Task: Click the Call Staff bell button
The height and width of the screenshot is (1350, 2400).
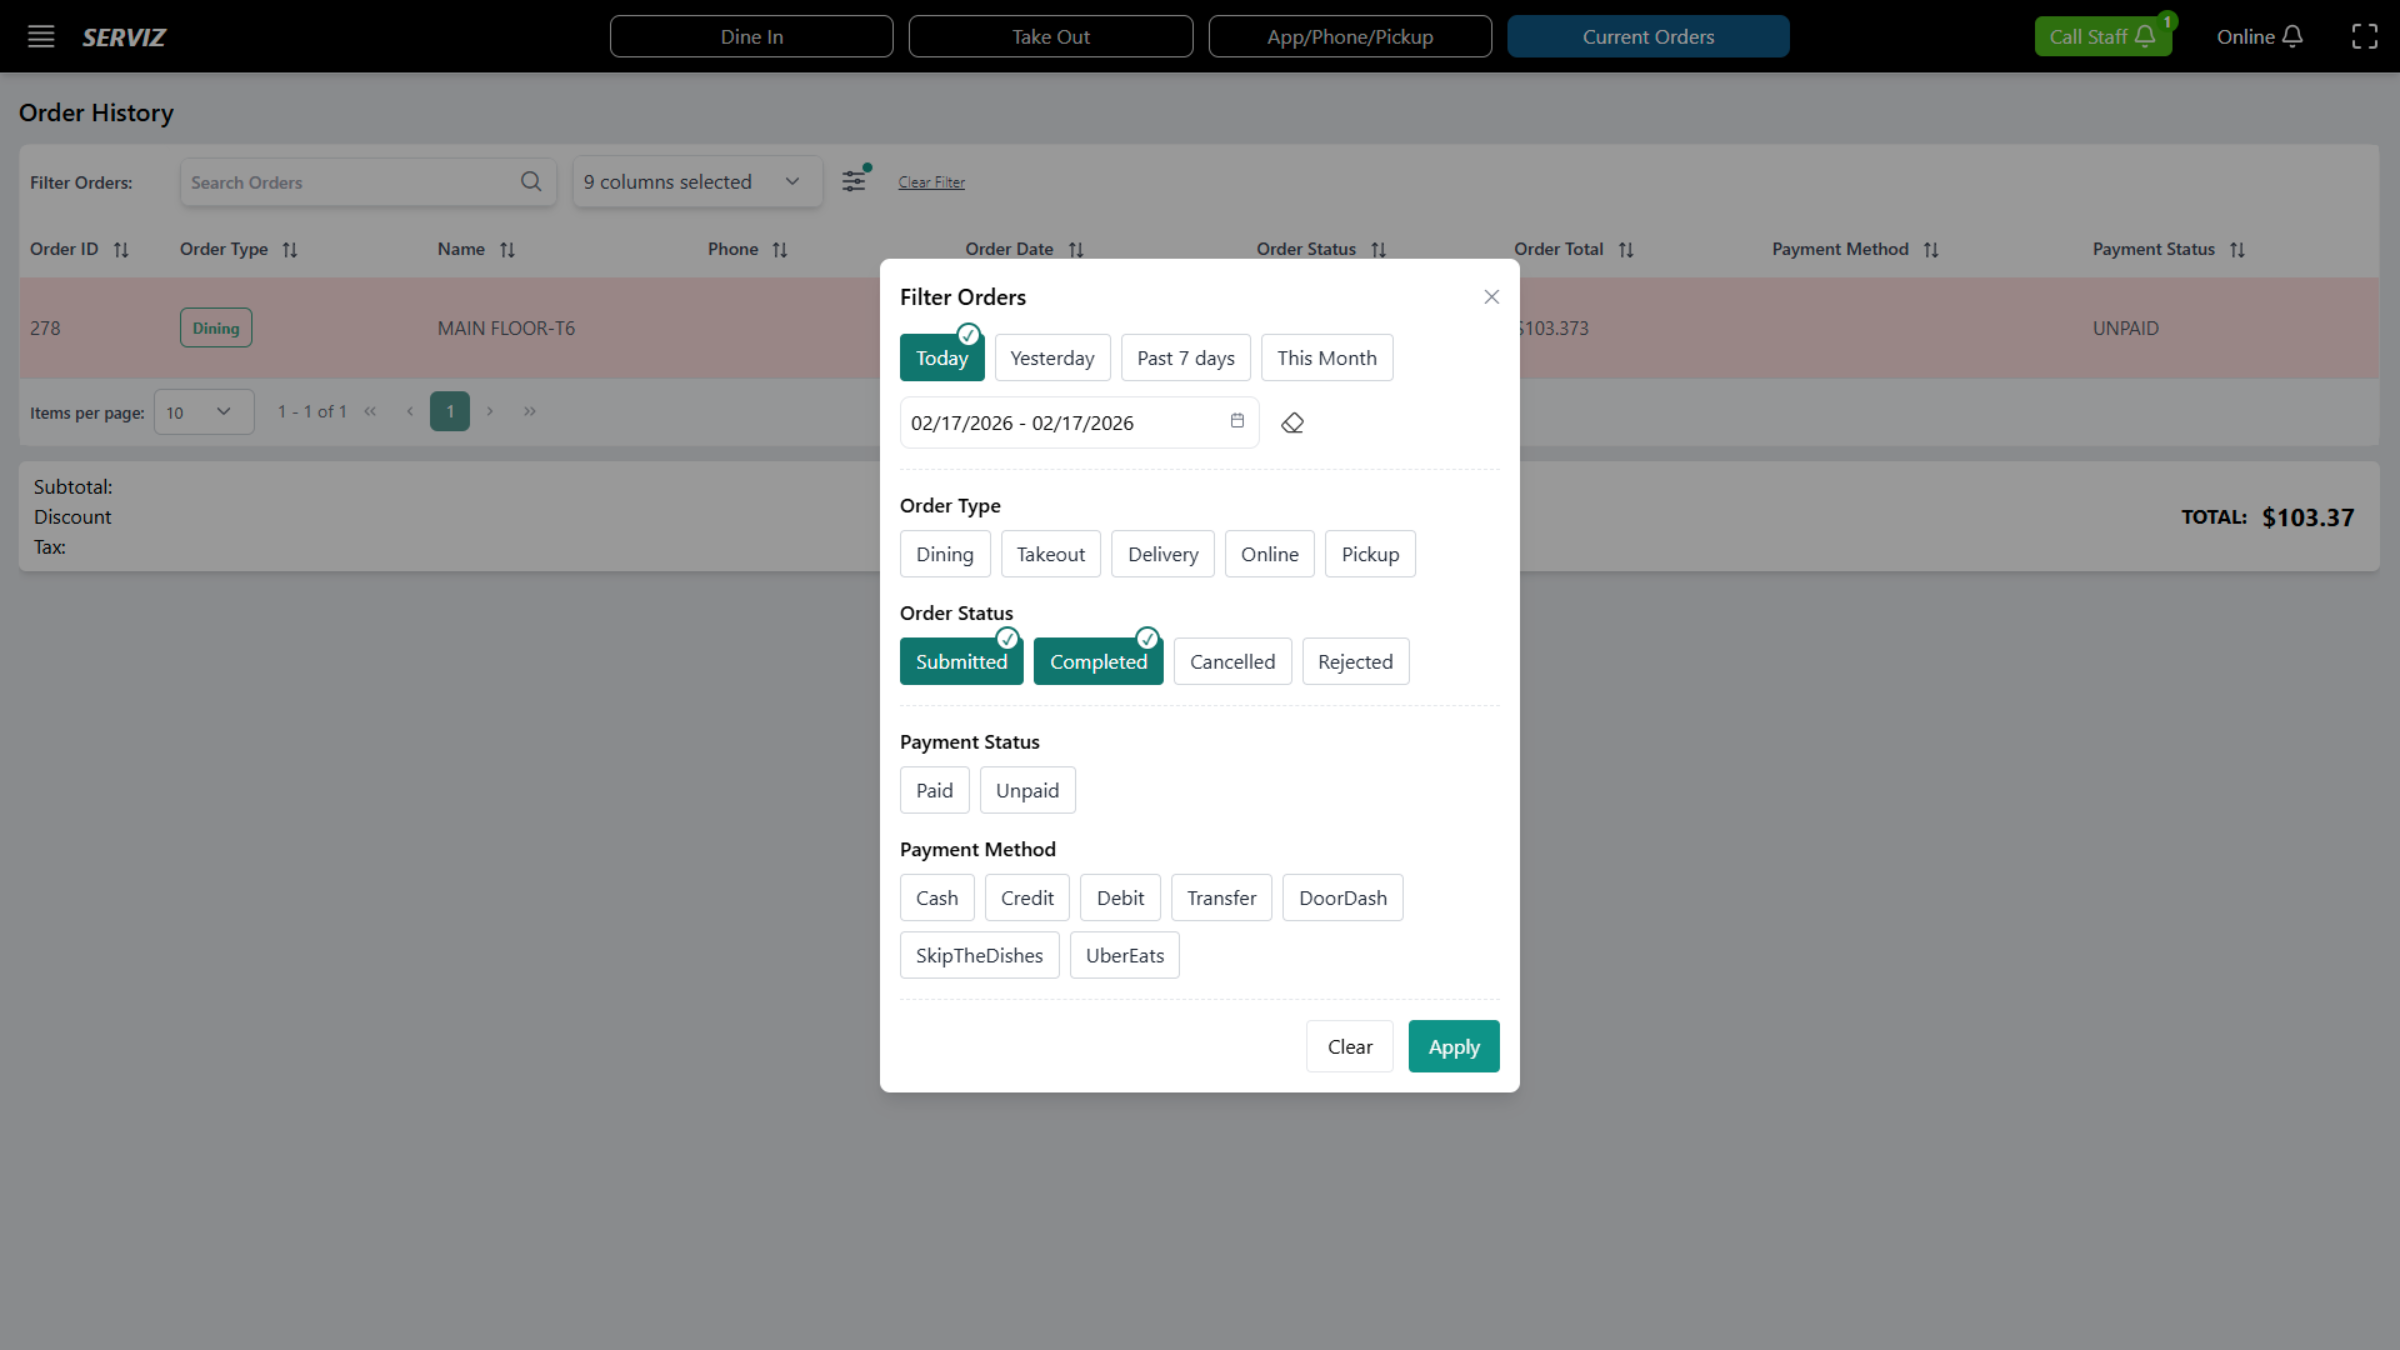Action: coord(2103,36)
